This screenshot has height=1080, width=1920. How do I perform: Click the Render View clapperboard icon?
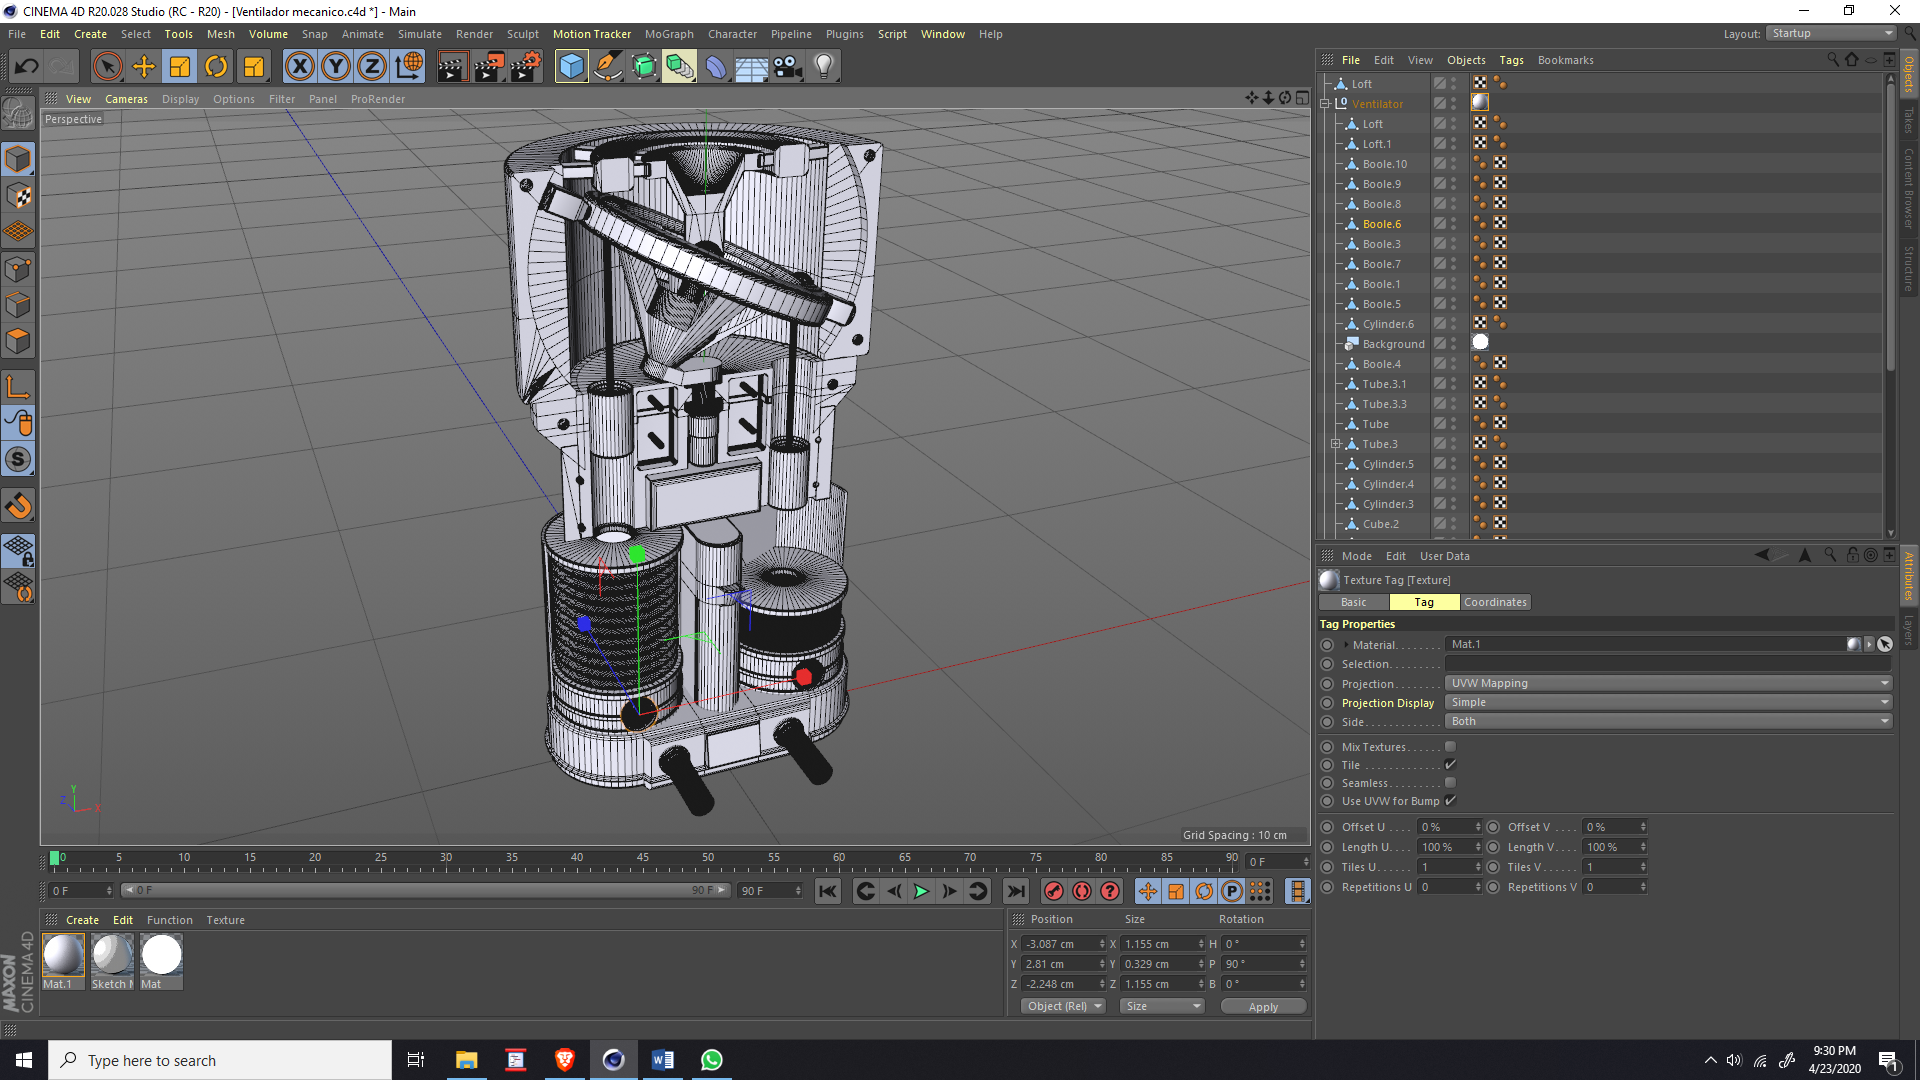click(x=452, y=67)
